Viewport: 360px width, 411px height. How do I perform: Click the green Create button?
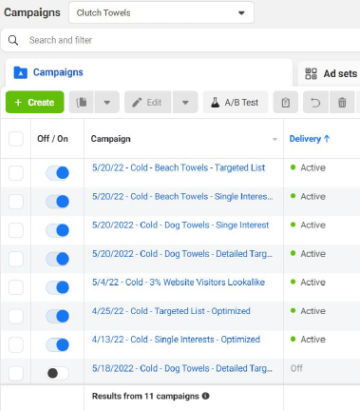coord(35,102)
